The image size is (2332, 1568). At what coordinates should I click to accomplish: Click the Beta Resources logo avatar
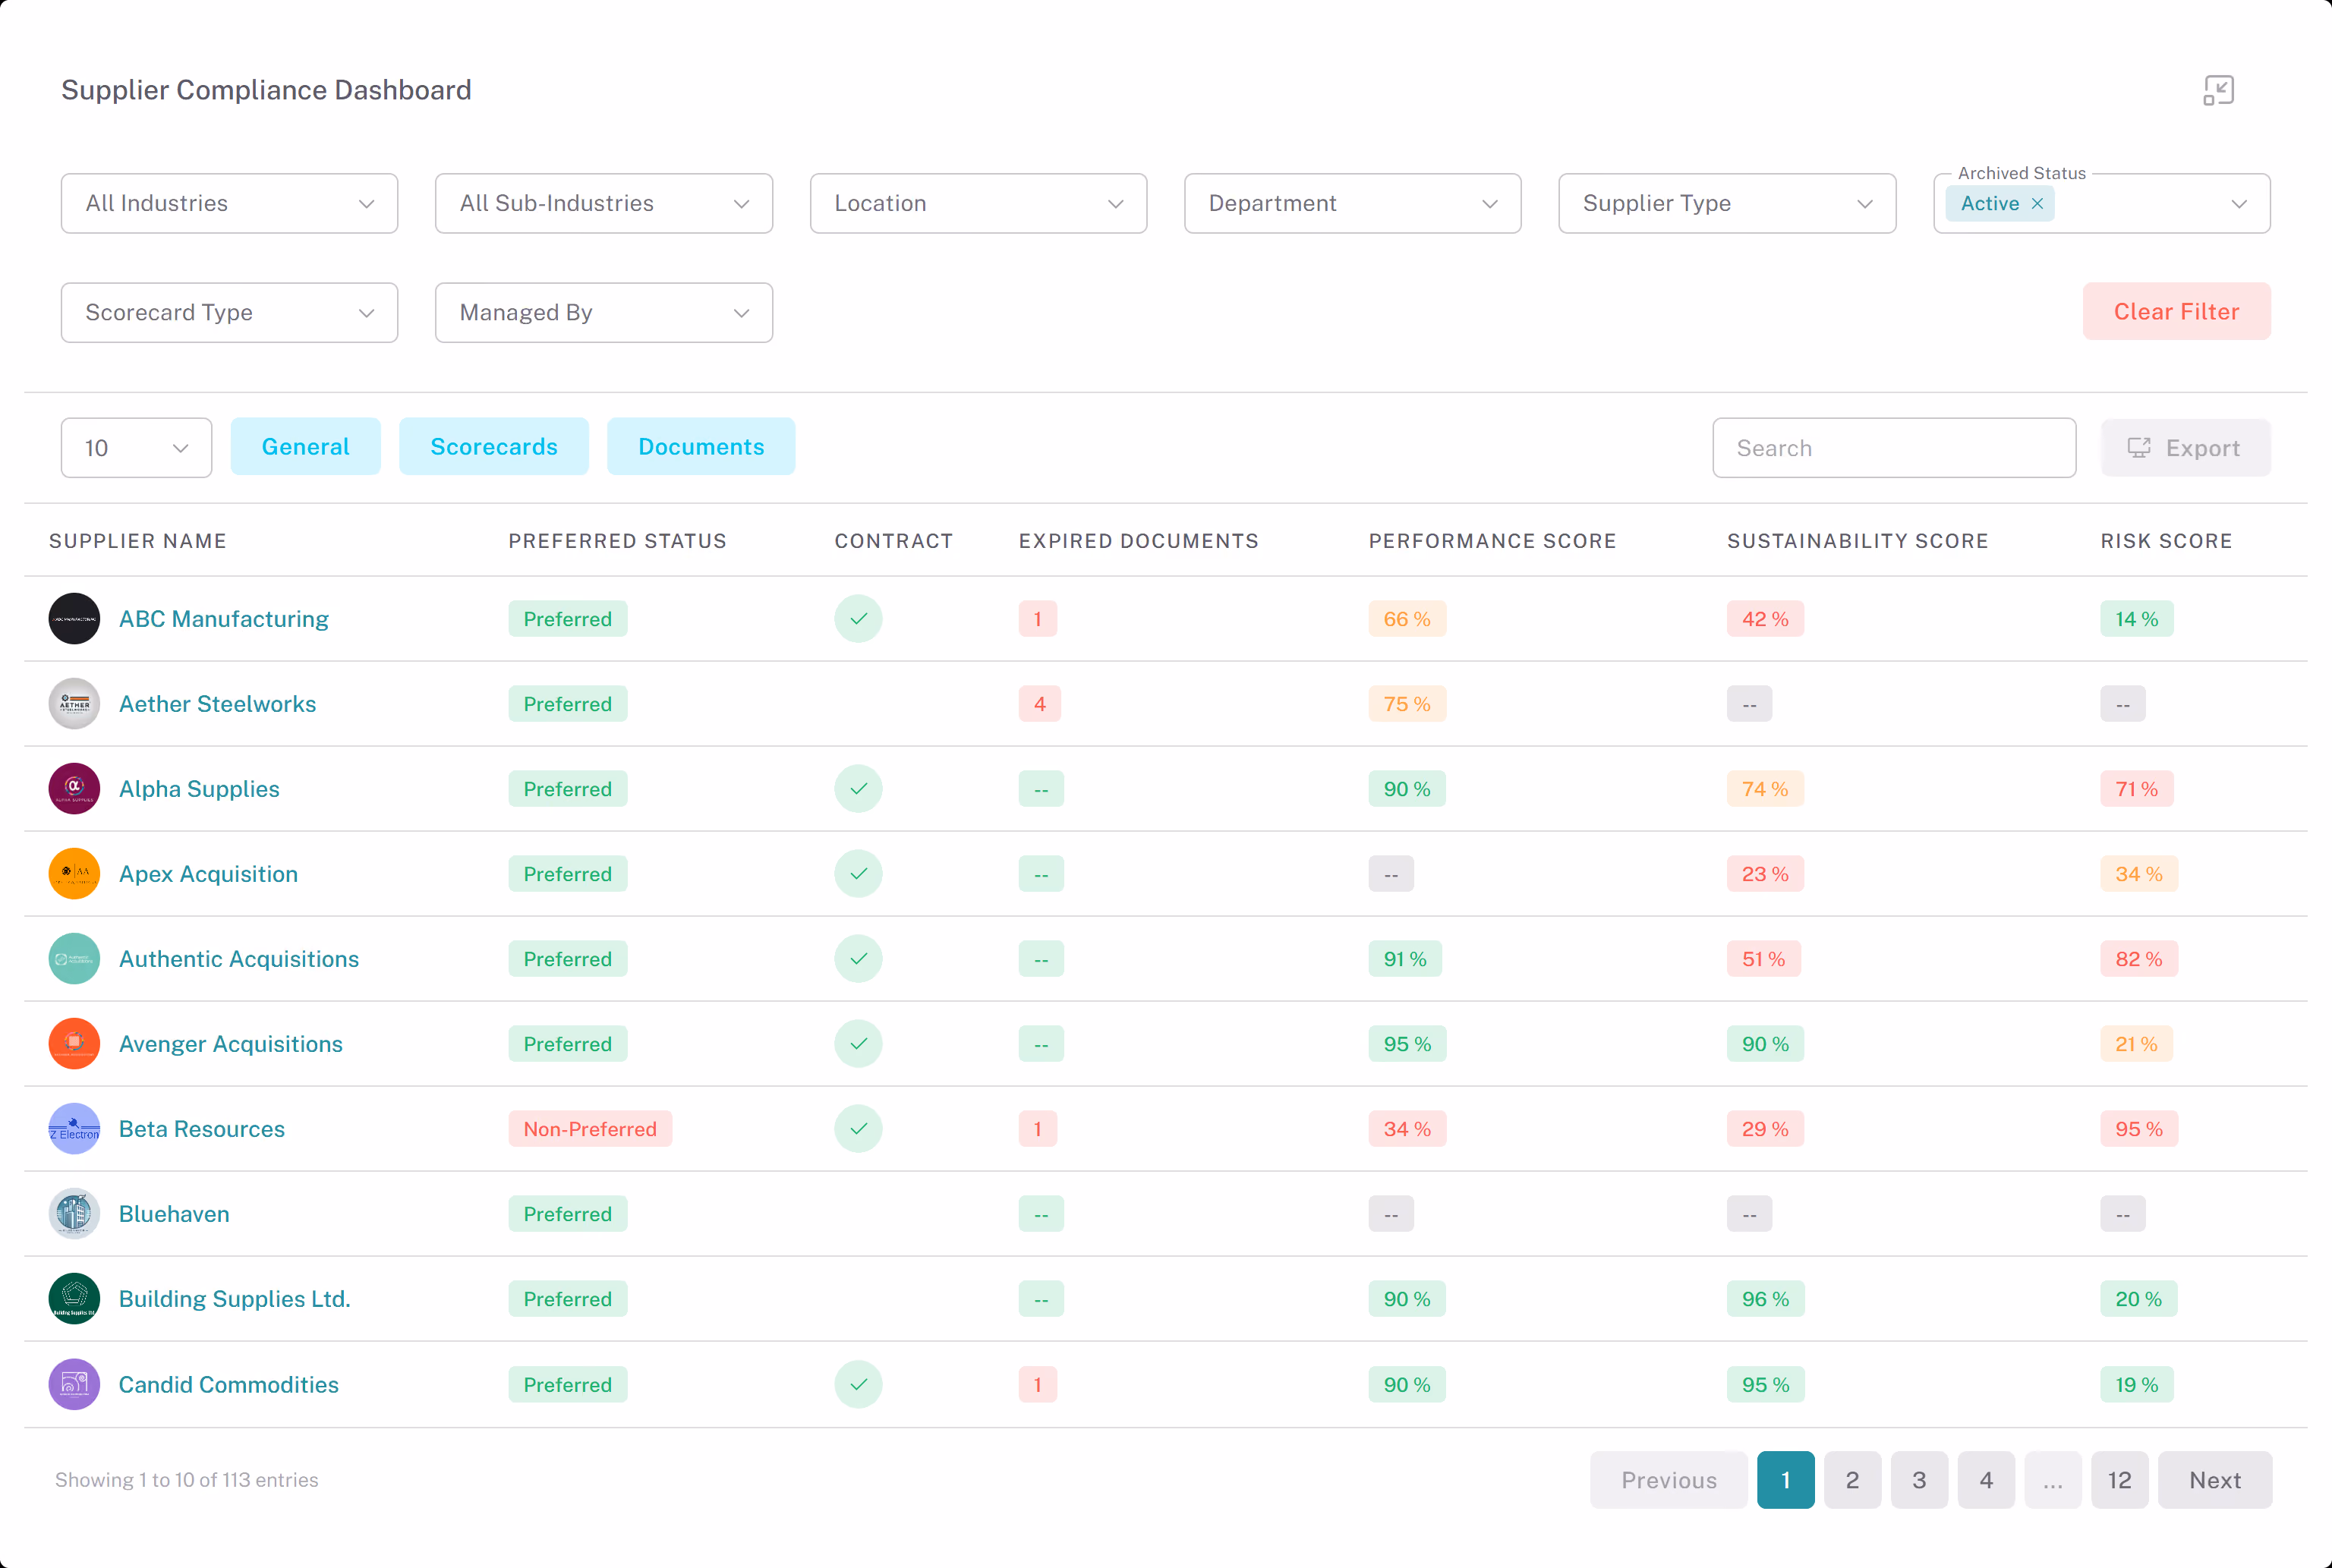click(x=74, y=1129)
